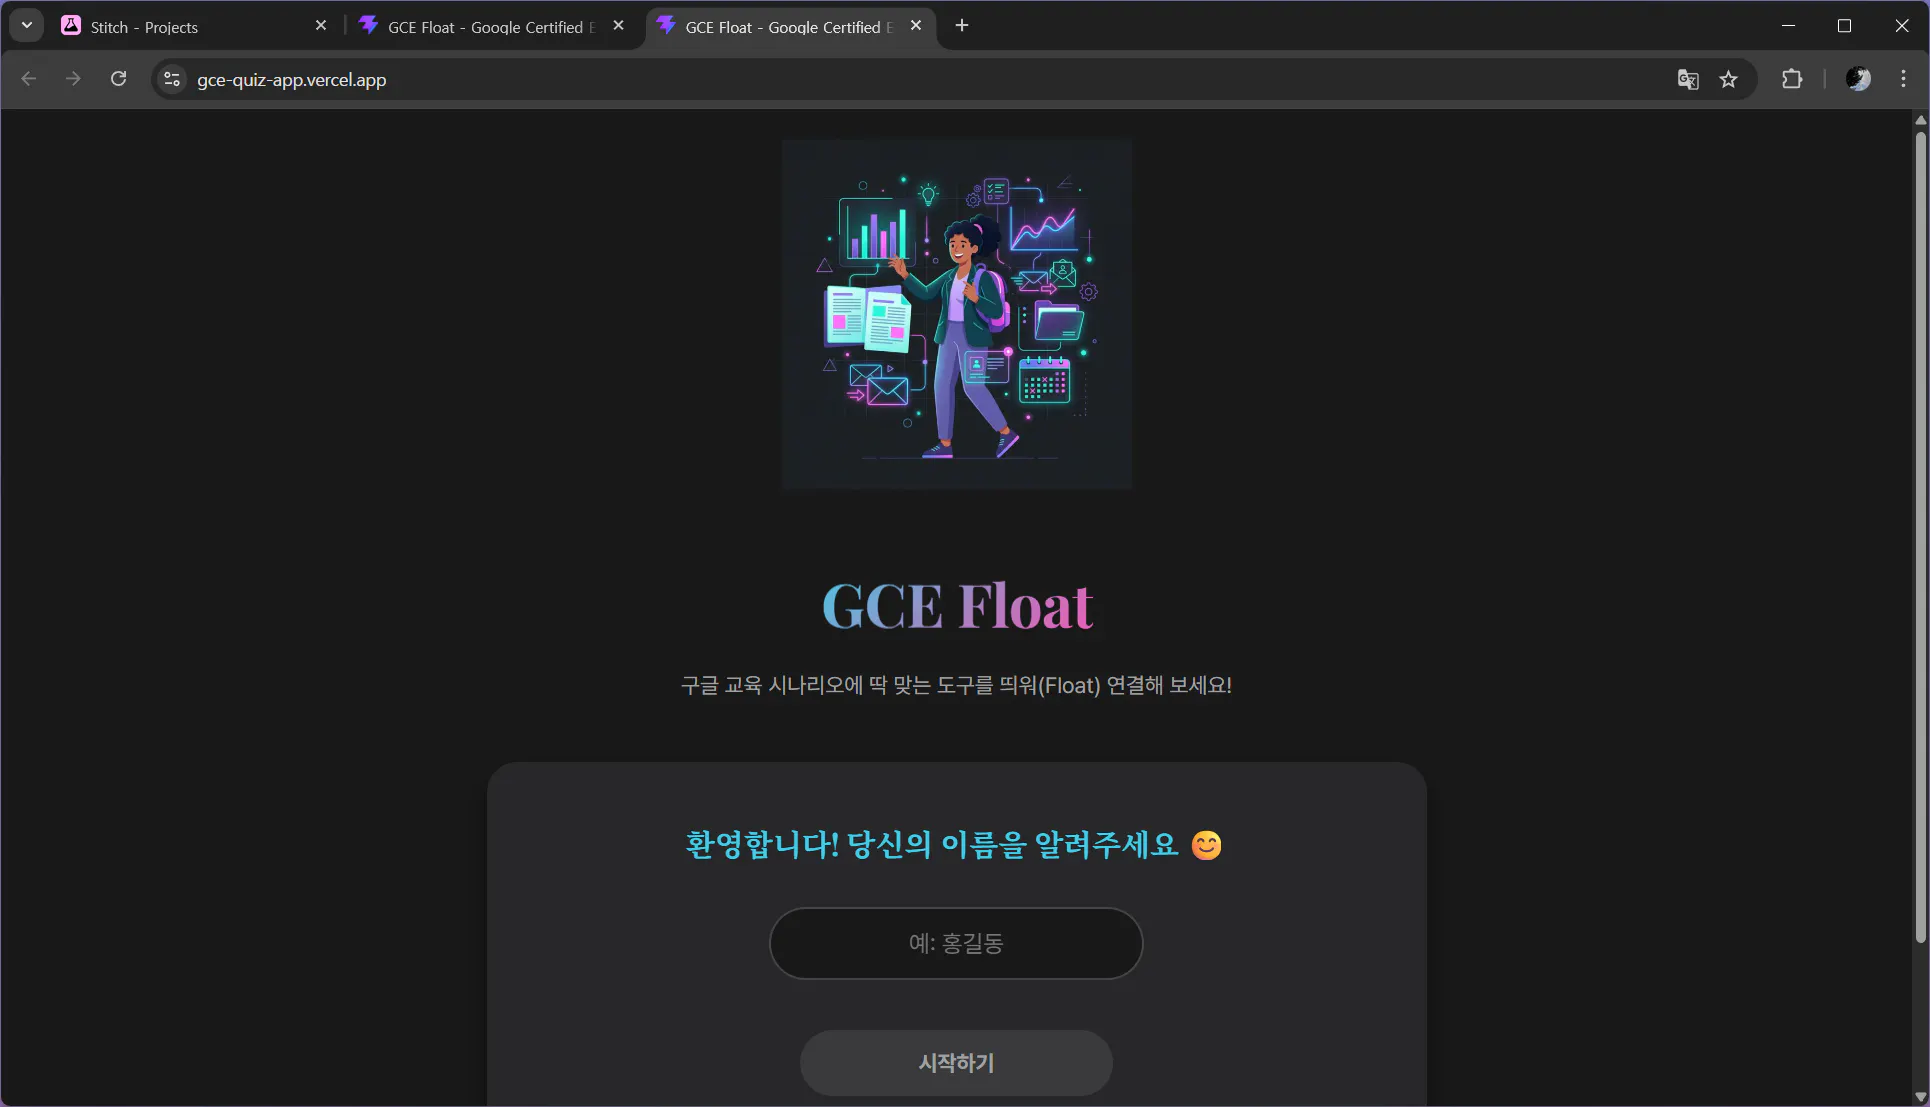1930x1107 pixels.
Task: Open Chrome's three-dot menu
Action: 1903,79
